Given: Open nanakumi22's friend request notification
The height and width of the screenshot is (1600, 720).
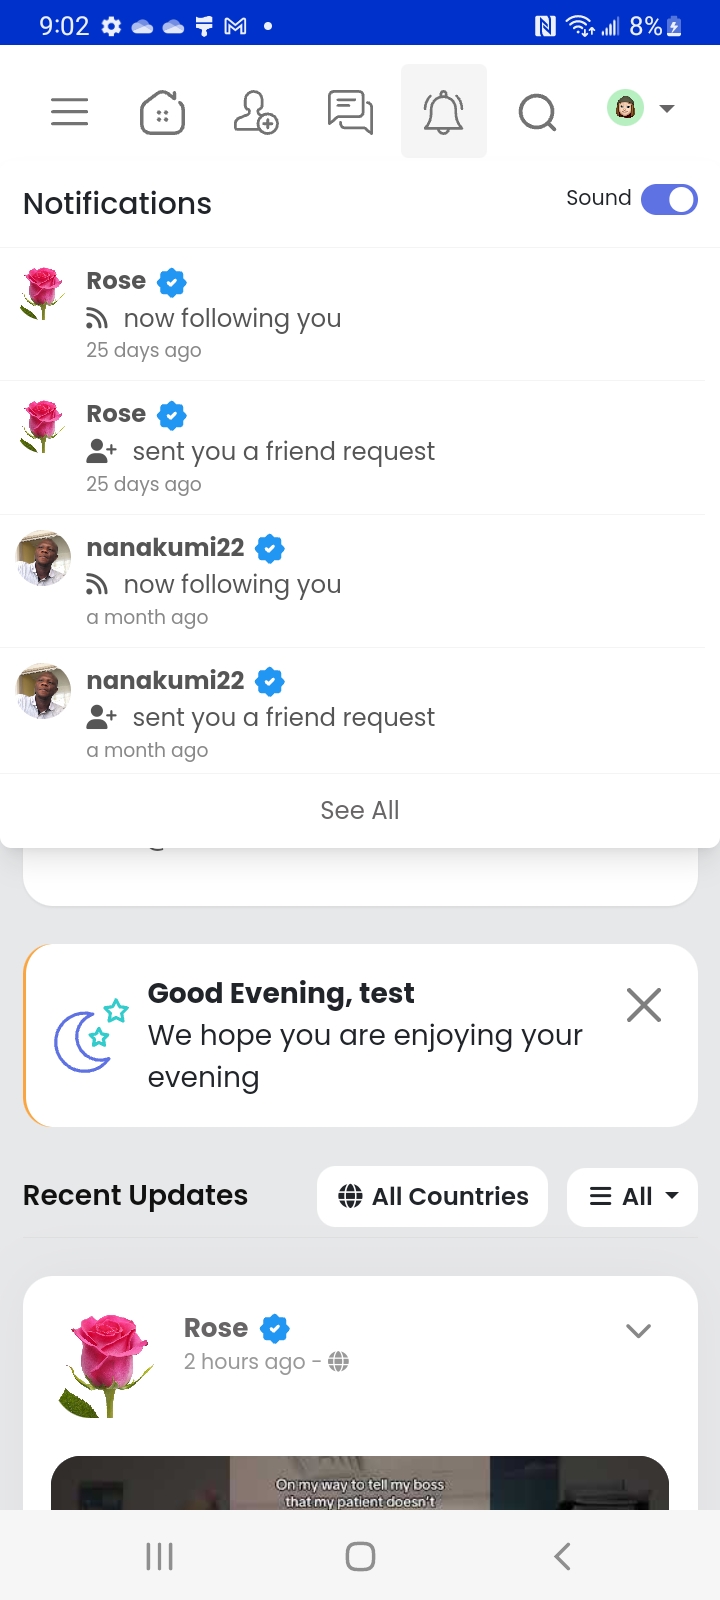Looking at the screenshot, I should (x=283, y=717).
